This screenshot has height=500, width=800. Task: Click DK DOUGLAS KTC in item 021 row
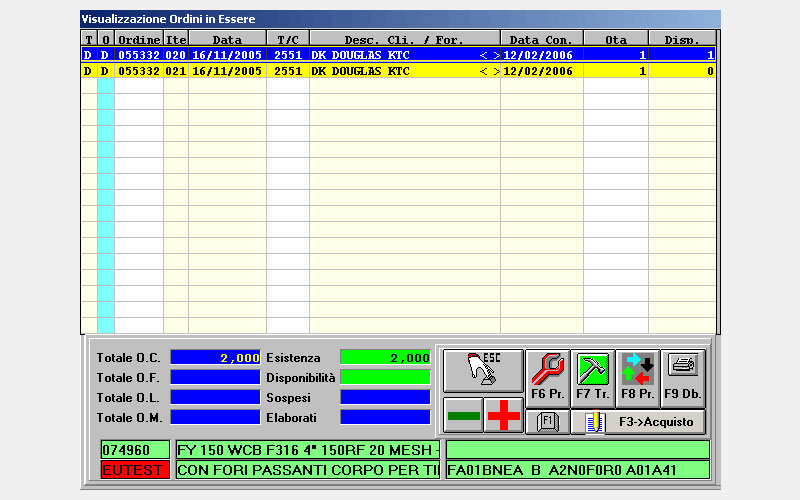point(360,71)
